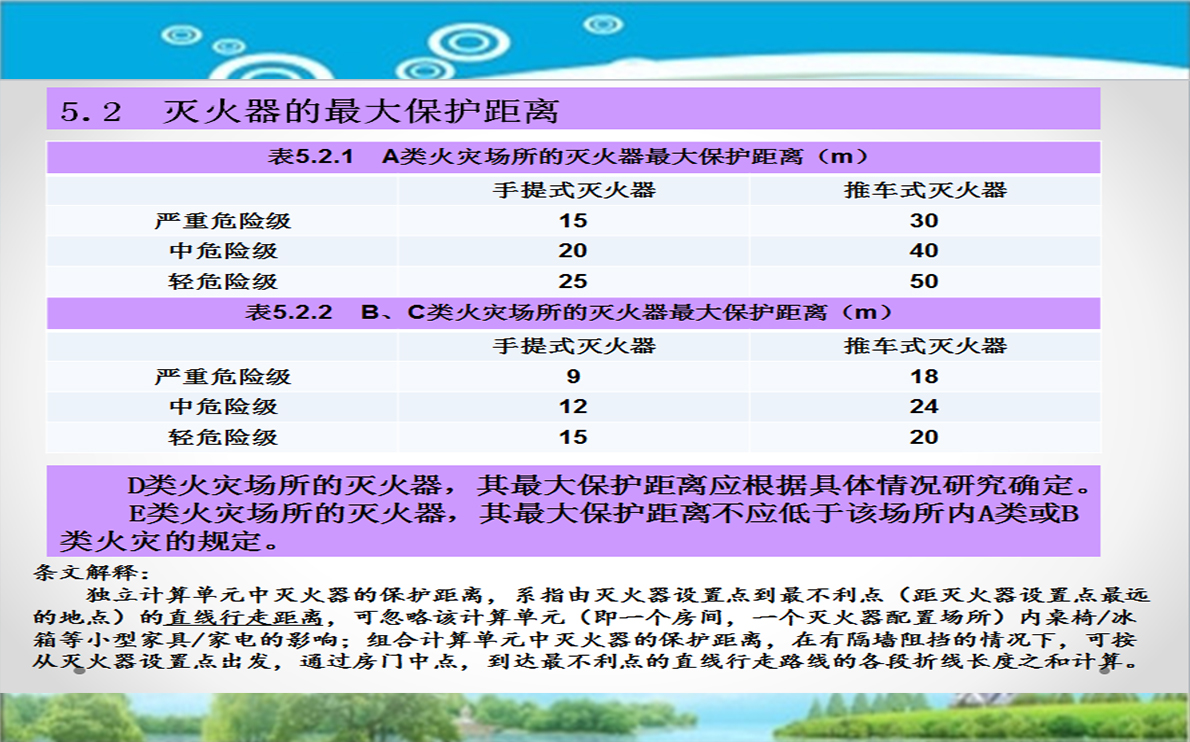
Task: Click the 中危险级 row label in table 5.2.1
Action: click(x=223, y=251)
